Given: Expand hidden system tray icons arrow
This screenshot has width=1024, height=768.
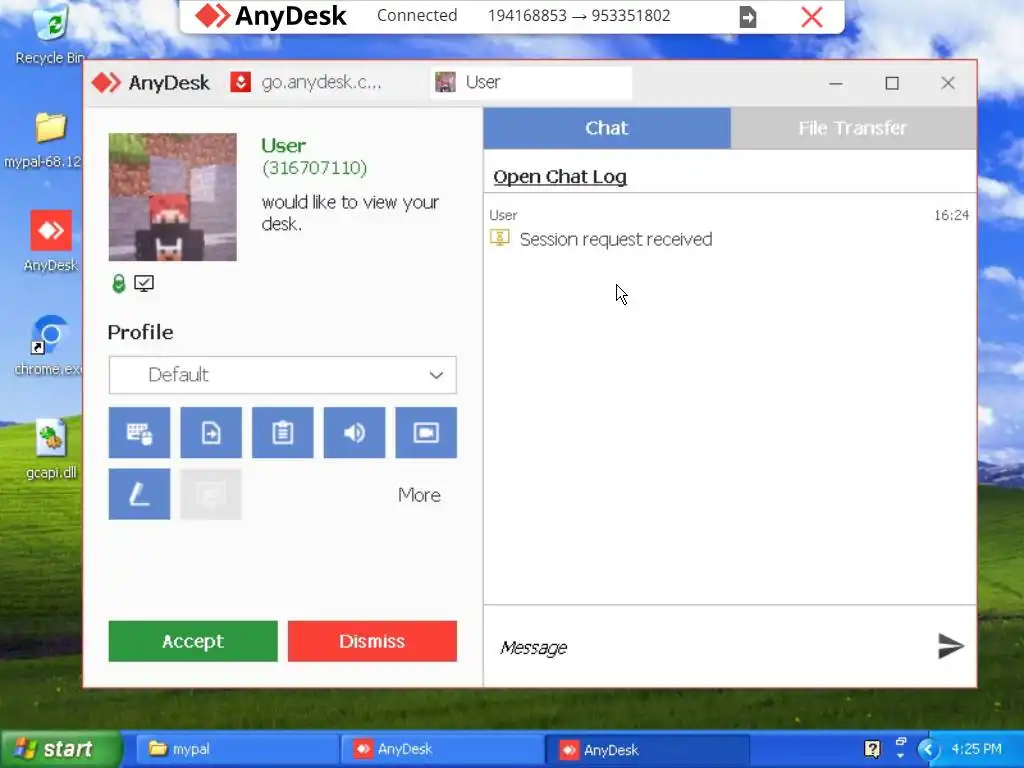Looking at the screenshot, I should (927, 749).
